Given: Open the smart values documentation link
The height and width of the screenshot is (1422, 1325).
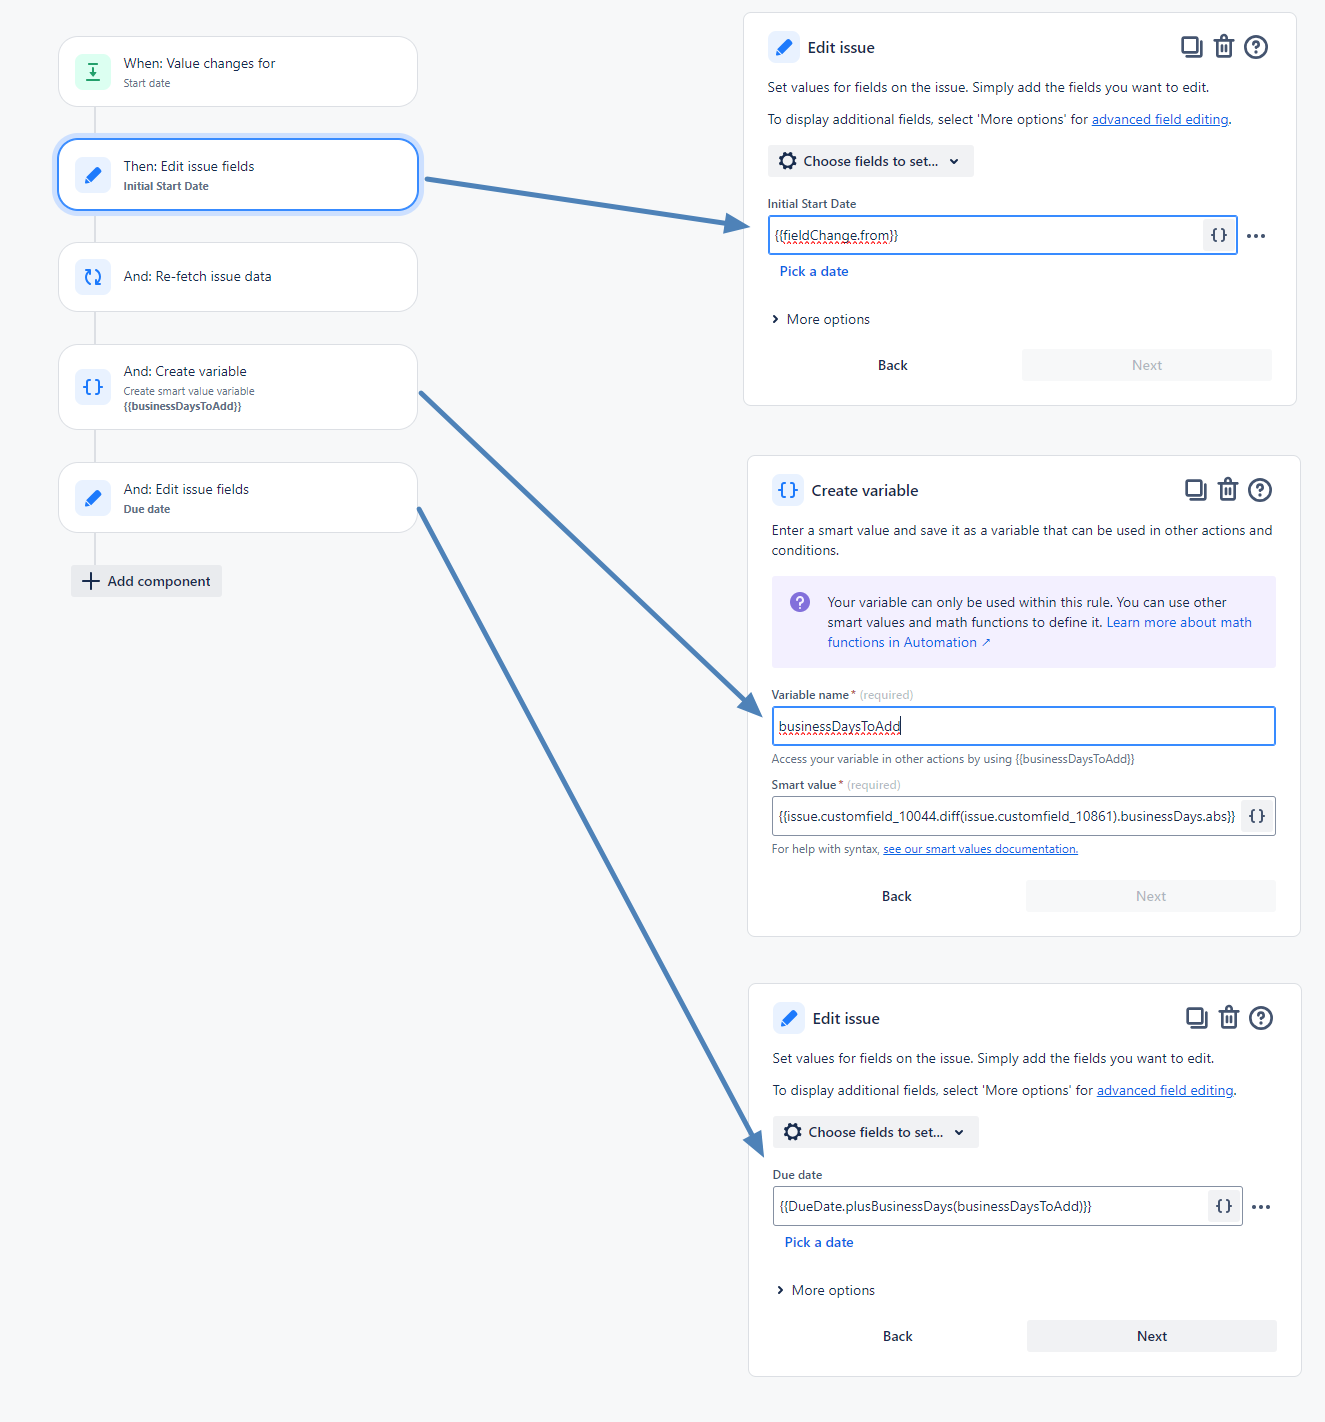Looking at the screenshot, I should (980, 849).
